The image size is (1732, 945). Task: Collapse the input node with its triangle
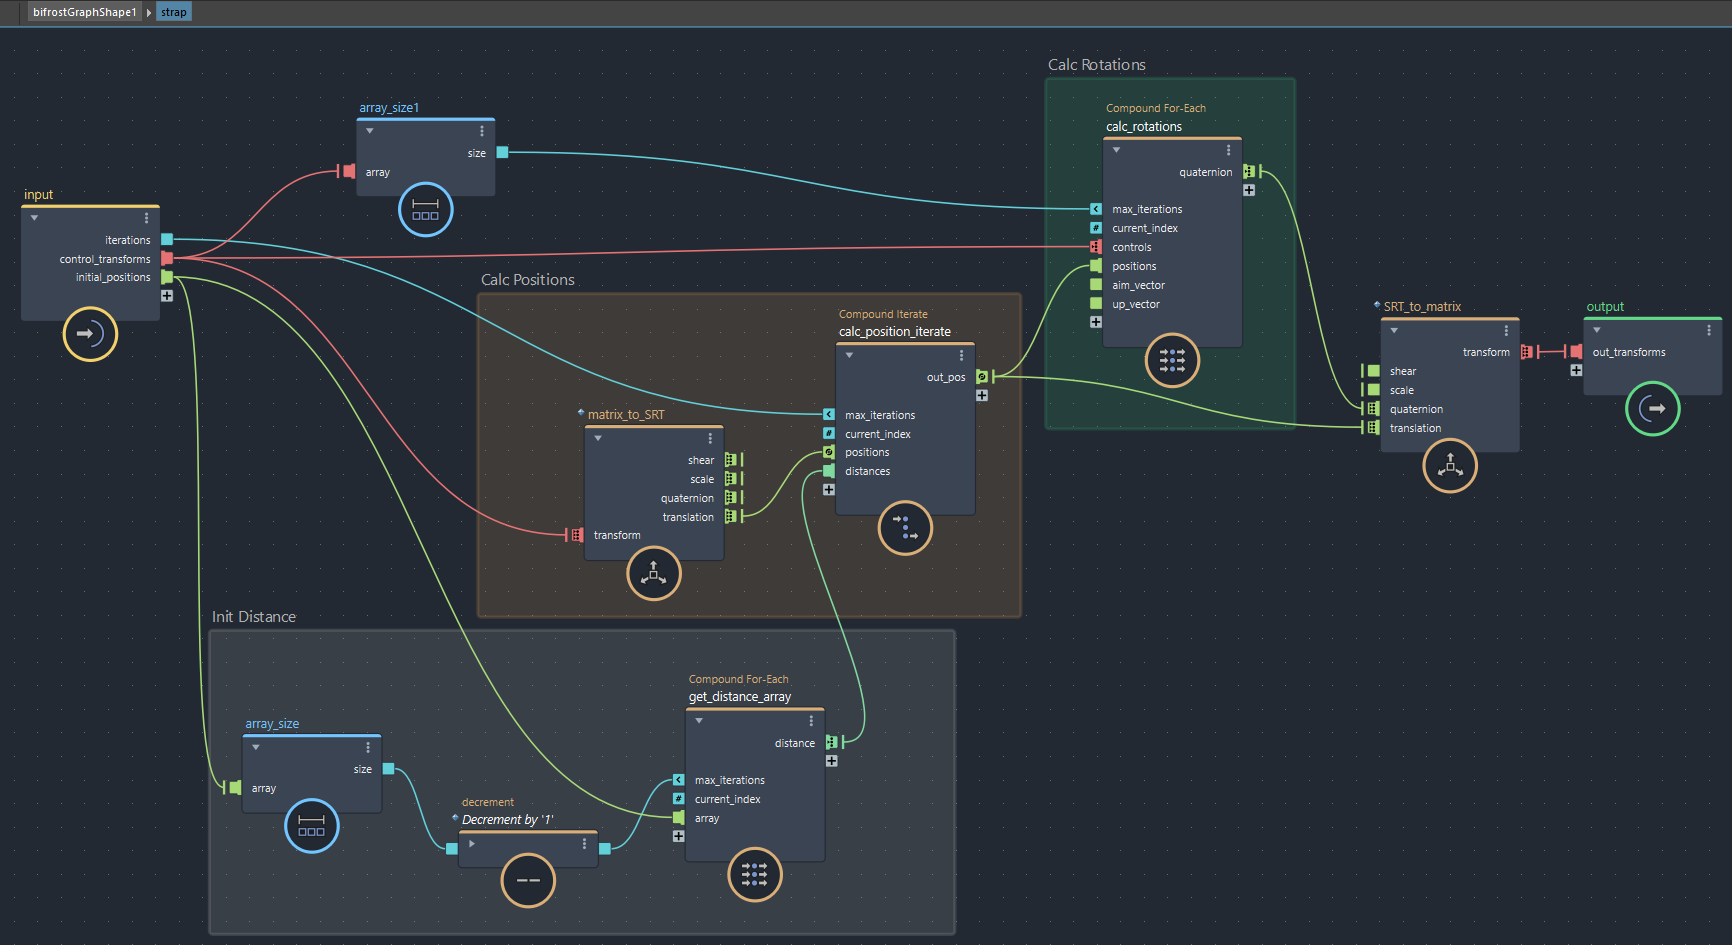[x=35, y=218]
